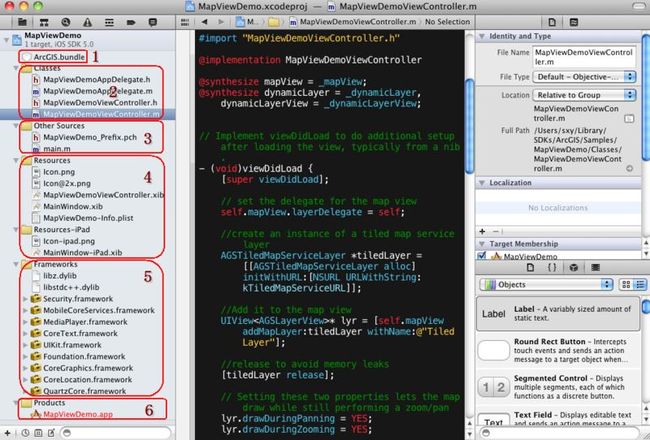This screenshot has height=440, width=650.
Task: Show related files grid icon in jump bar
Action: [x=185, y=22]
